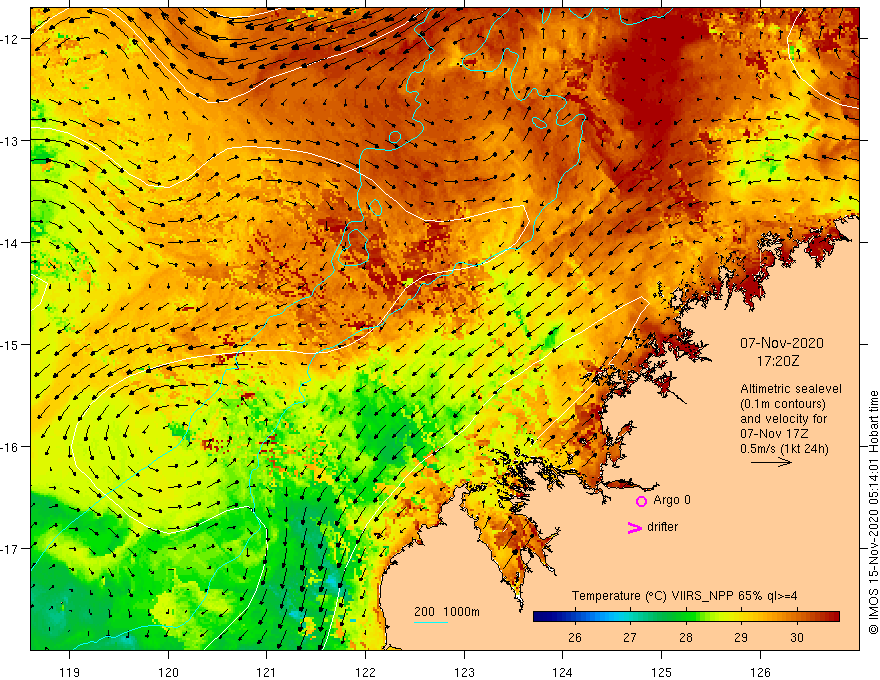Click the latitude -12 axis label

click(x=10, y=39)
